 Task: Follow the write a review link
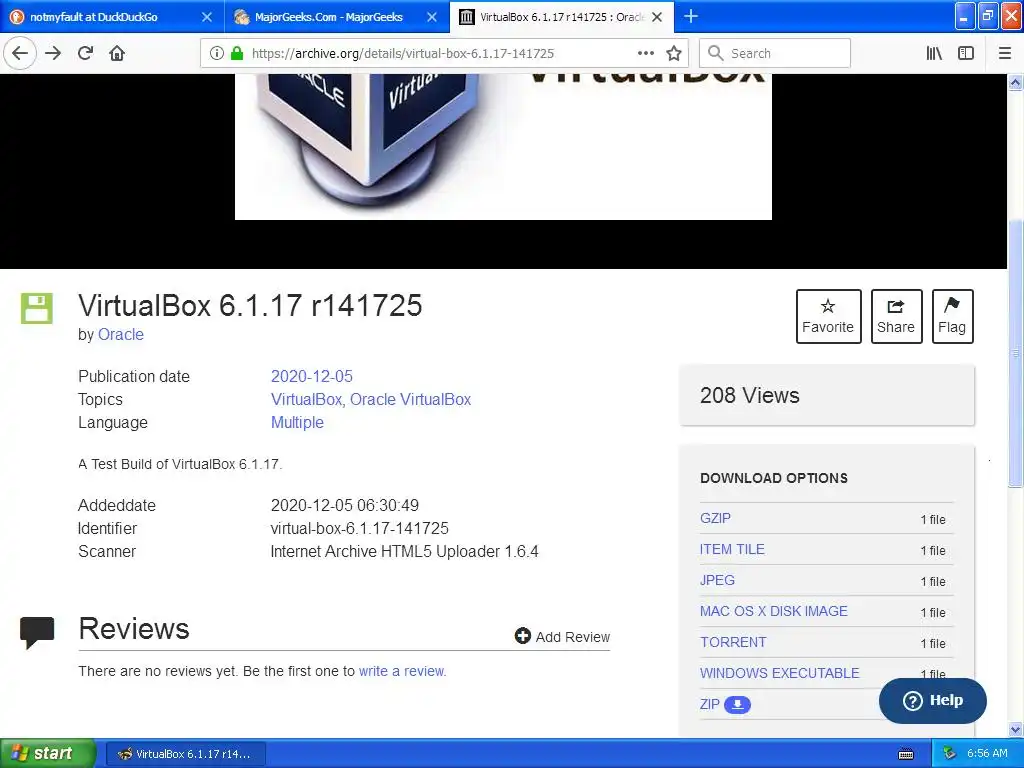[x=402, y=671]
